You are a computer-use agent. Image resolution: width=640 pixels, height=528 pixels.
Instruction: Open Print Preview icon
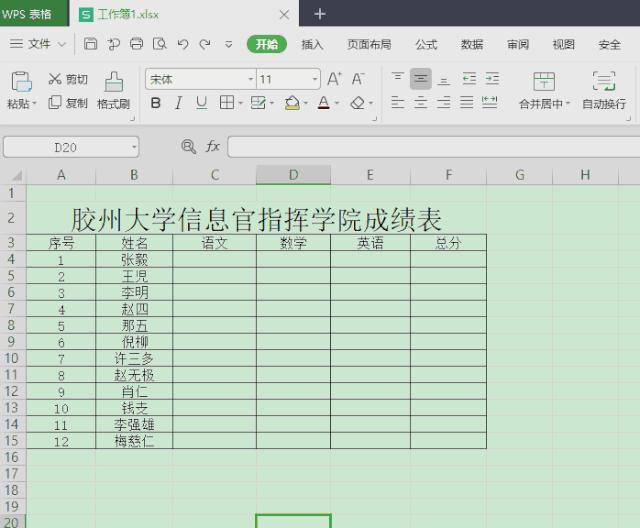point(160,44)
